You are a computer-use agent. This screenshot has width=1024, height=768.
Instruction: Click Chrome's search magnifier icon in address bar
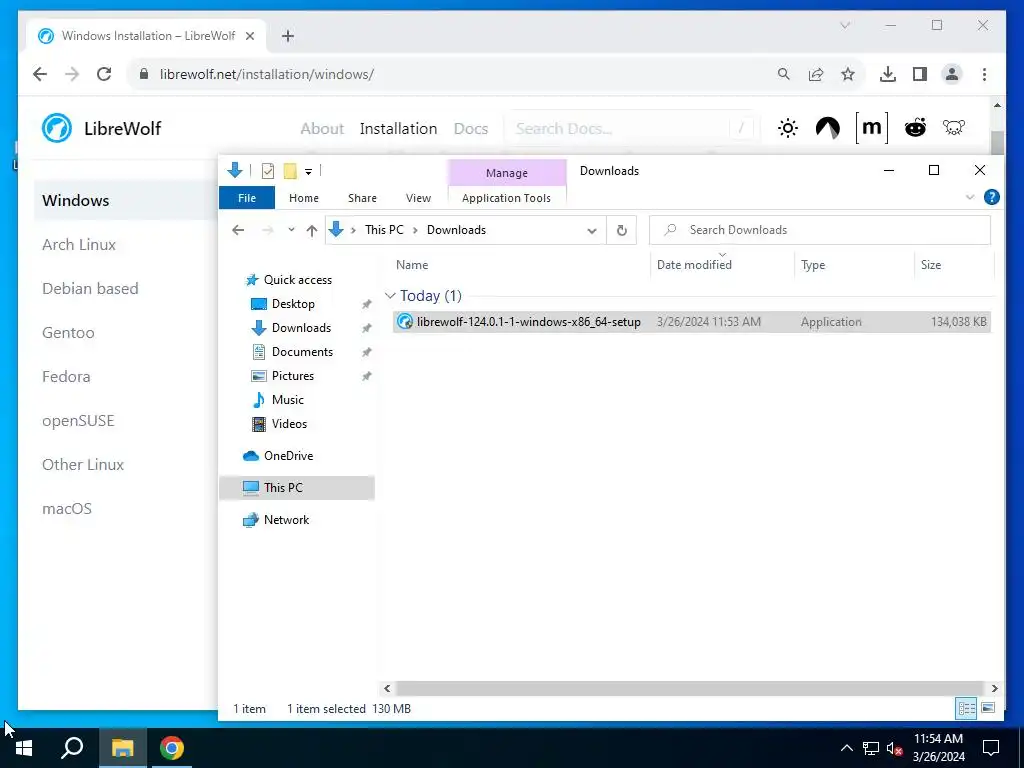tap(784, 74)
